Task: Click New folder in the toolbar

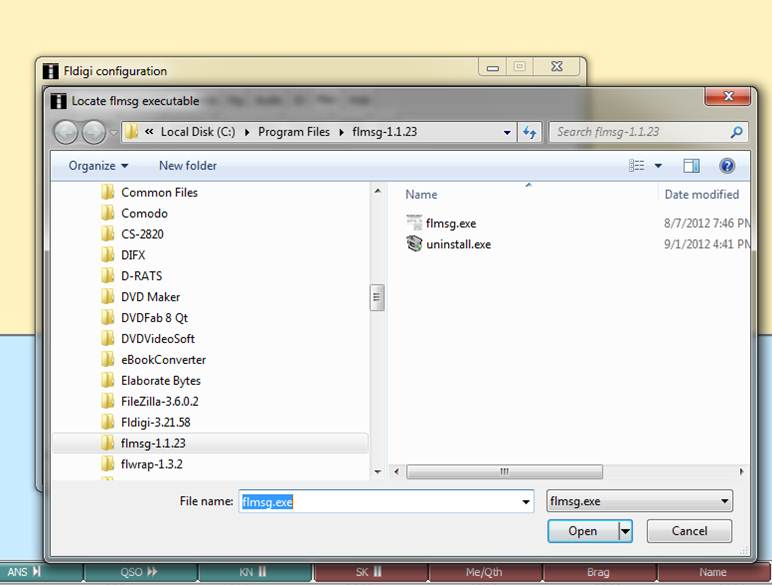Action: point(187,166)
